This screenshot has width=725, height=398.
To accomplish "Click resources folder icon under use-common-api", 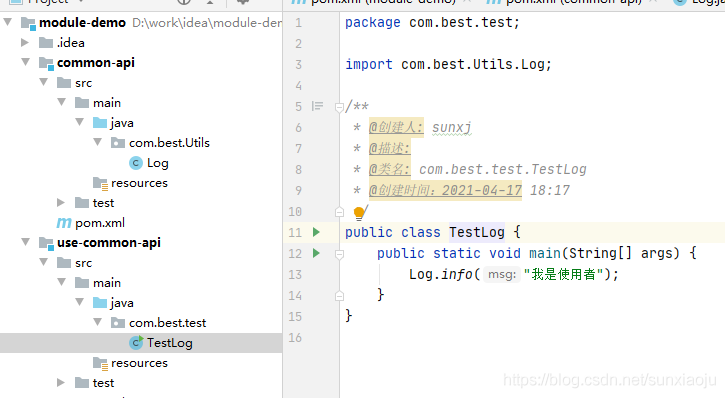I will coord(100,363).
